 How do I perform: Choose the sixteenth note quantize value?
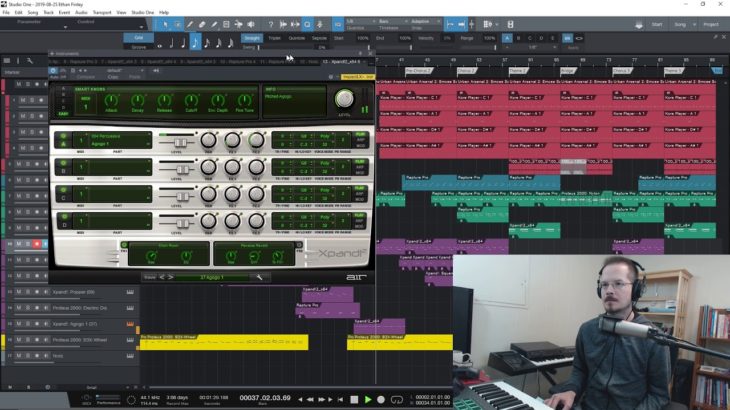207,43
